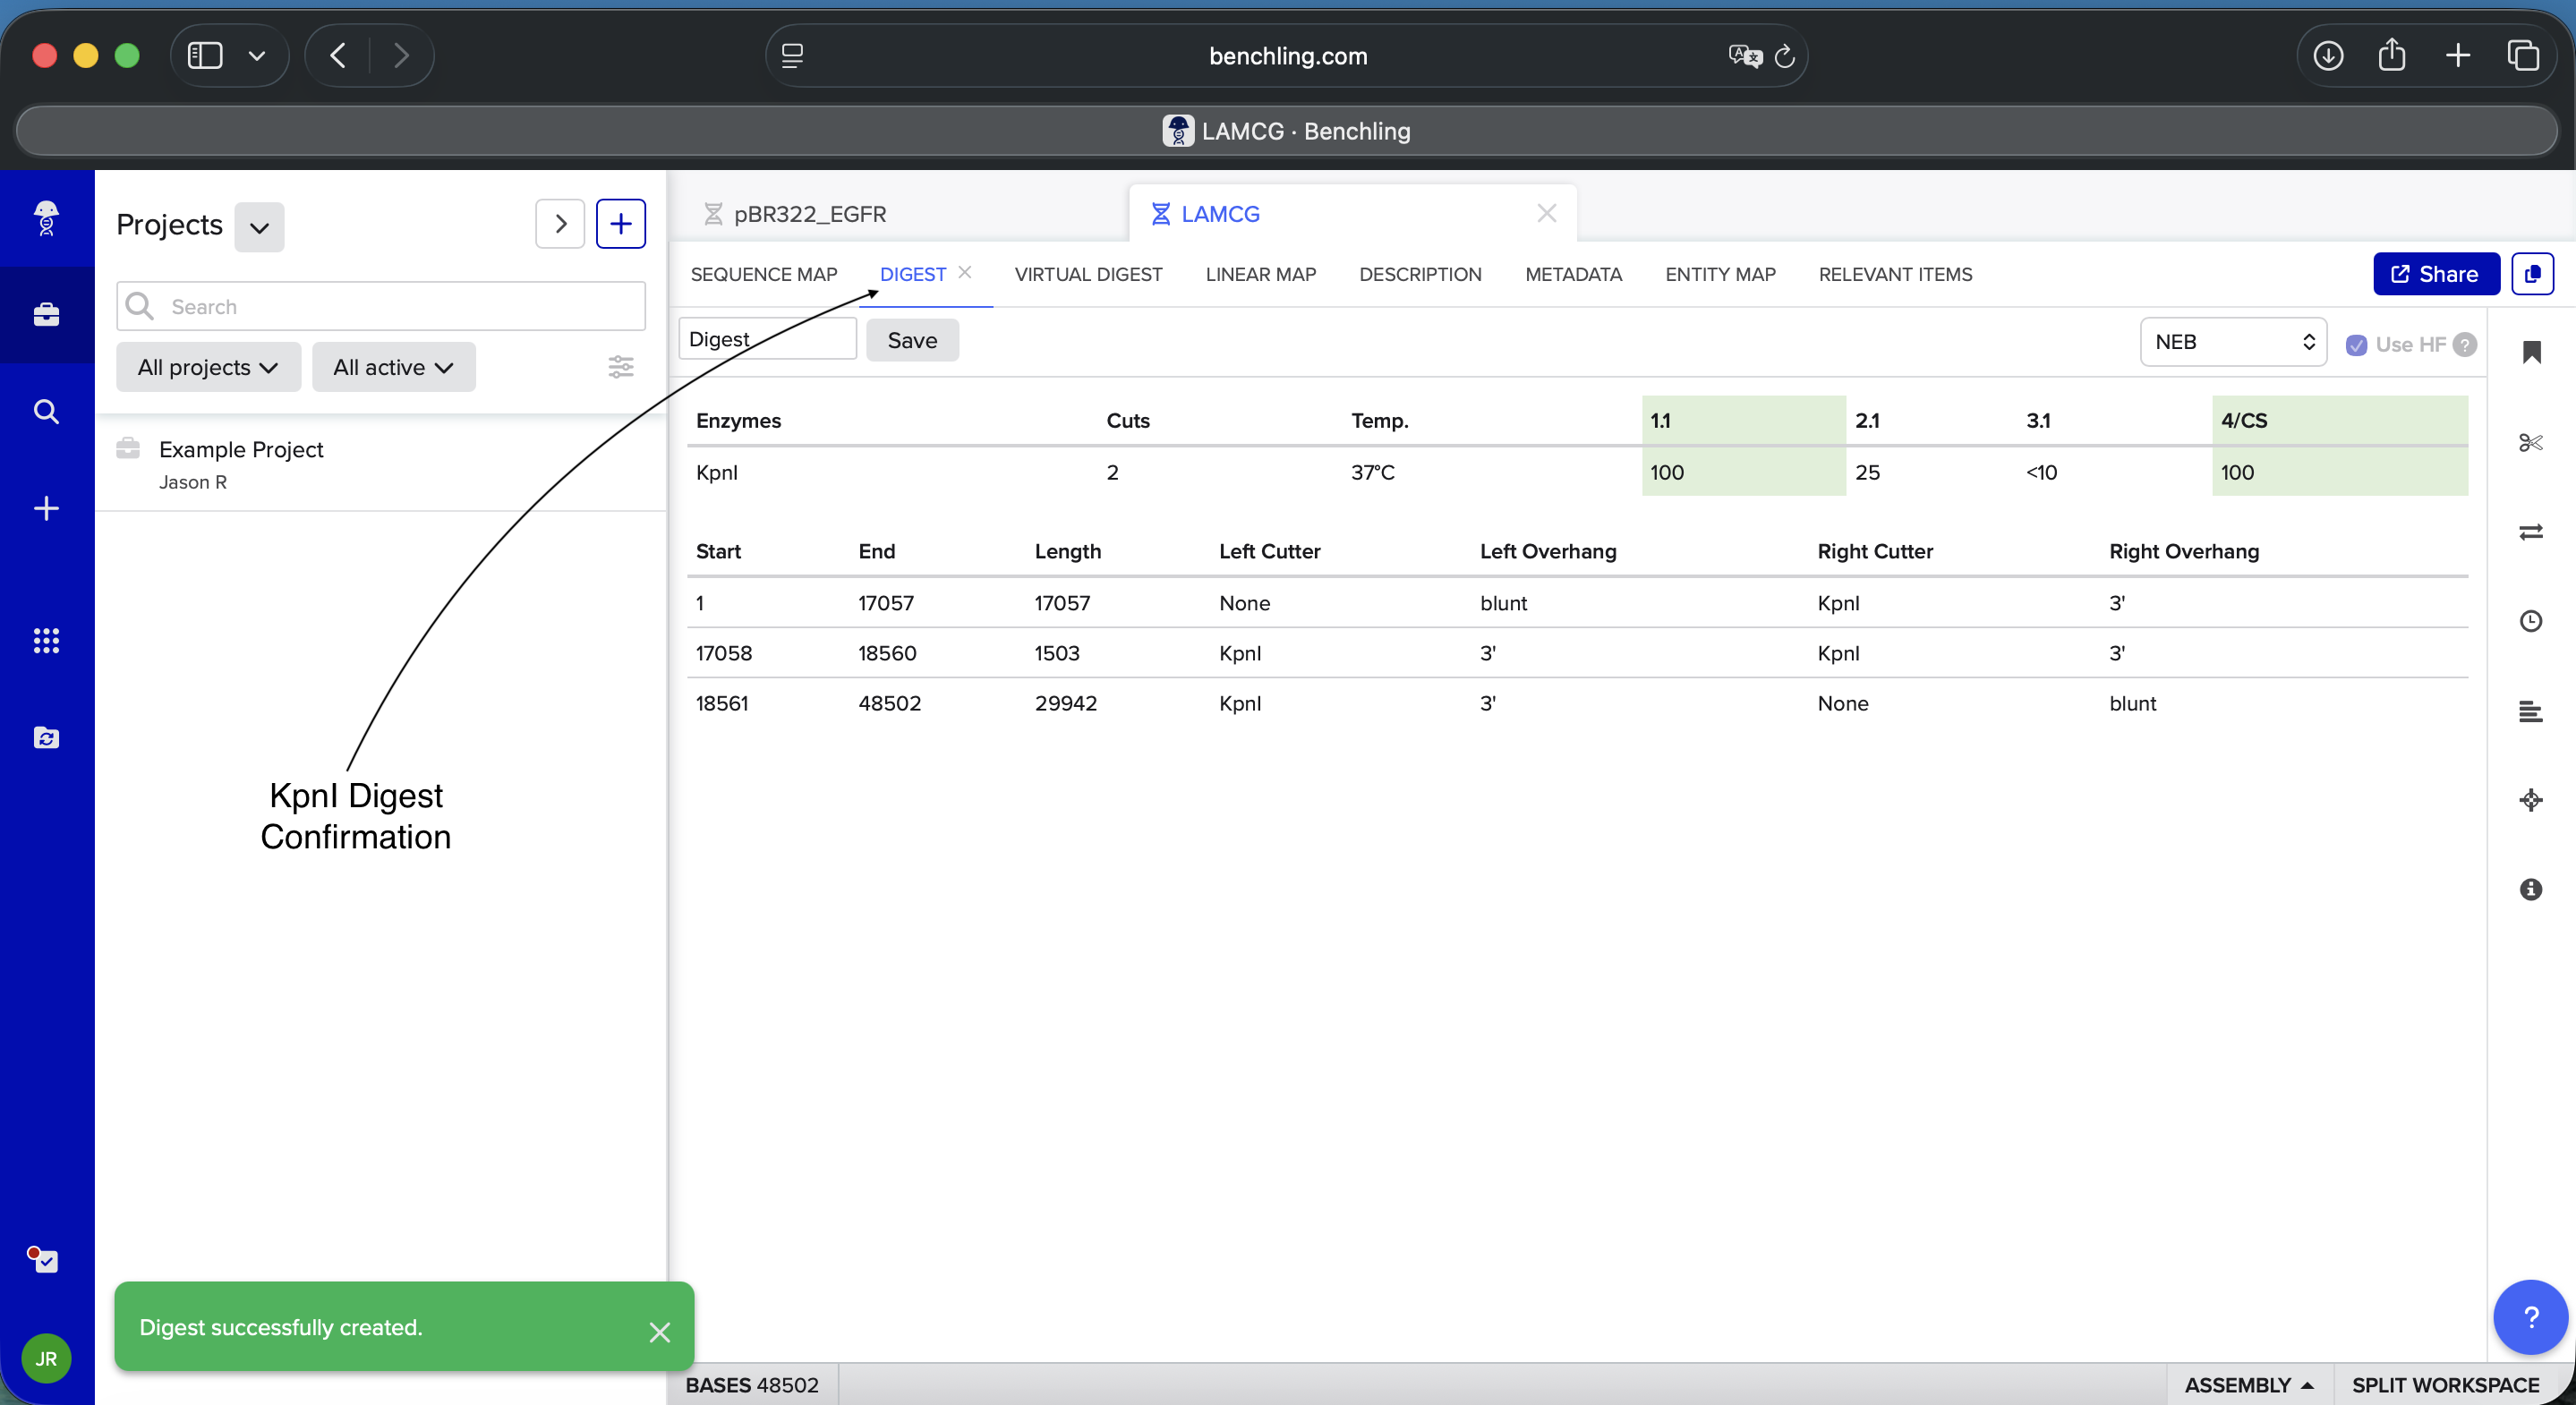Click the scissors digest icon in right sidebar

pos(2530,442)
